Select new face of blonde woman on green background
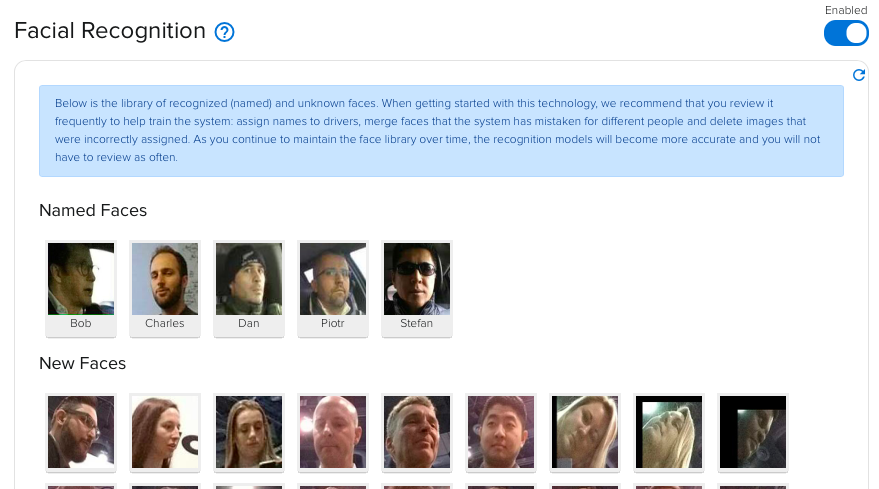This screenshot has height=489, width=879. [669, 432]
